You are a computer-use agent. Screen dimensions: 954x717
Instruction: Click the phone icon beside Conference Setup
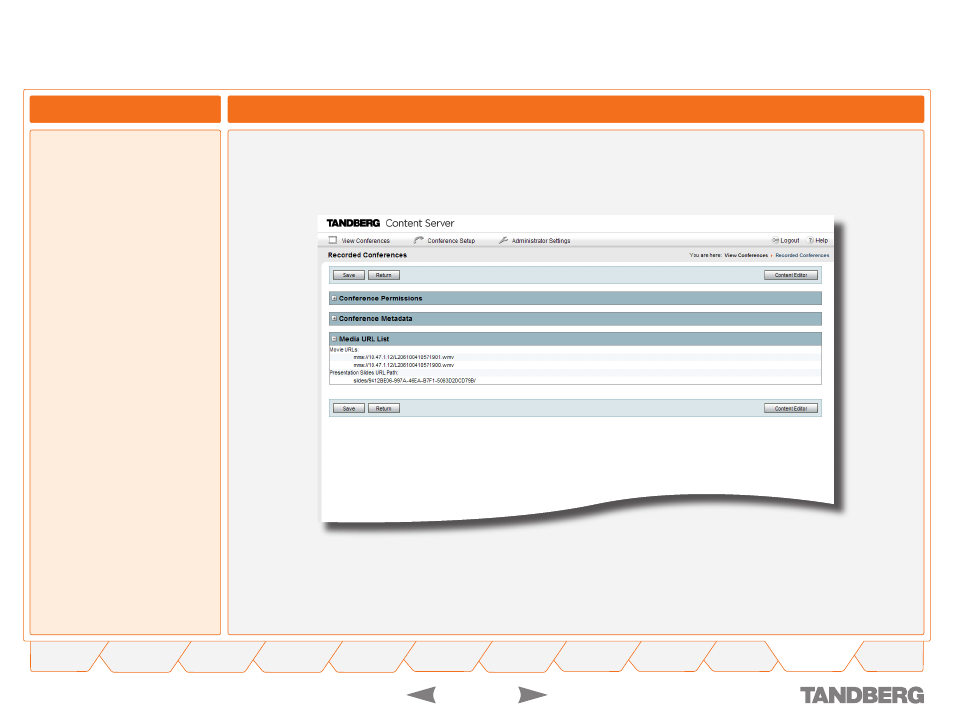tap(419, 240)
